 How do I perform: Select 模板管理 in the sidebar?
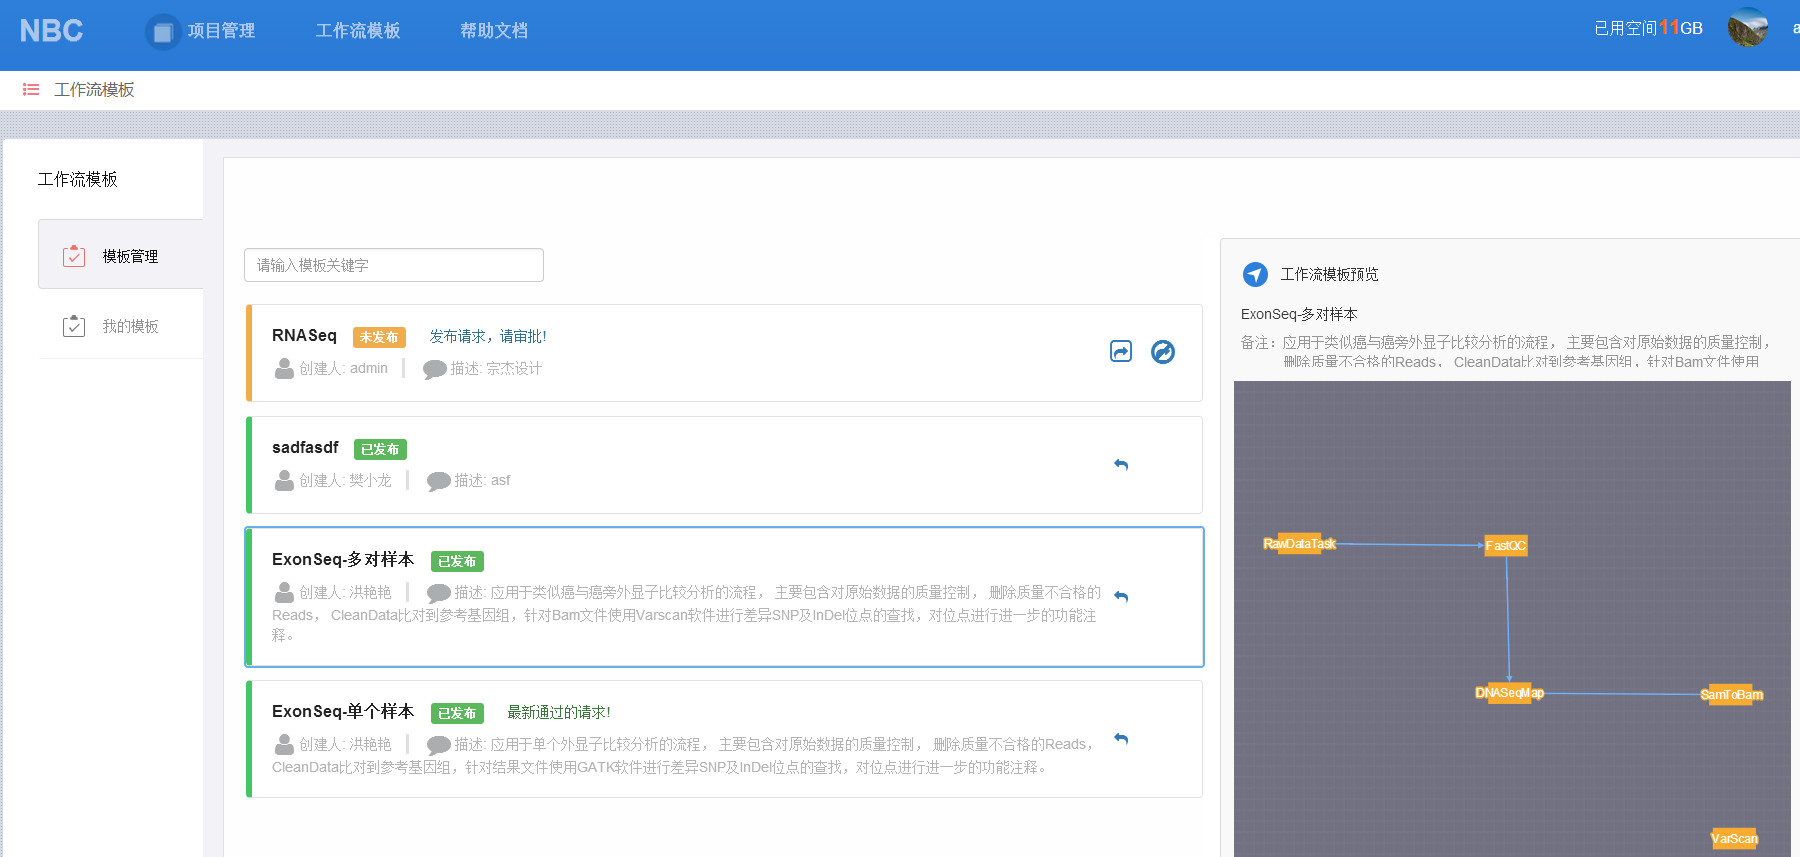click(x=130, y=256)
